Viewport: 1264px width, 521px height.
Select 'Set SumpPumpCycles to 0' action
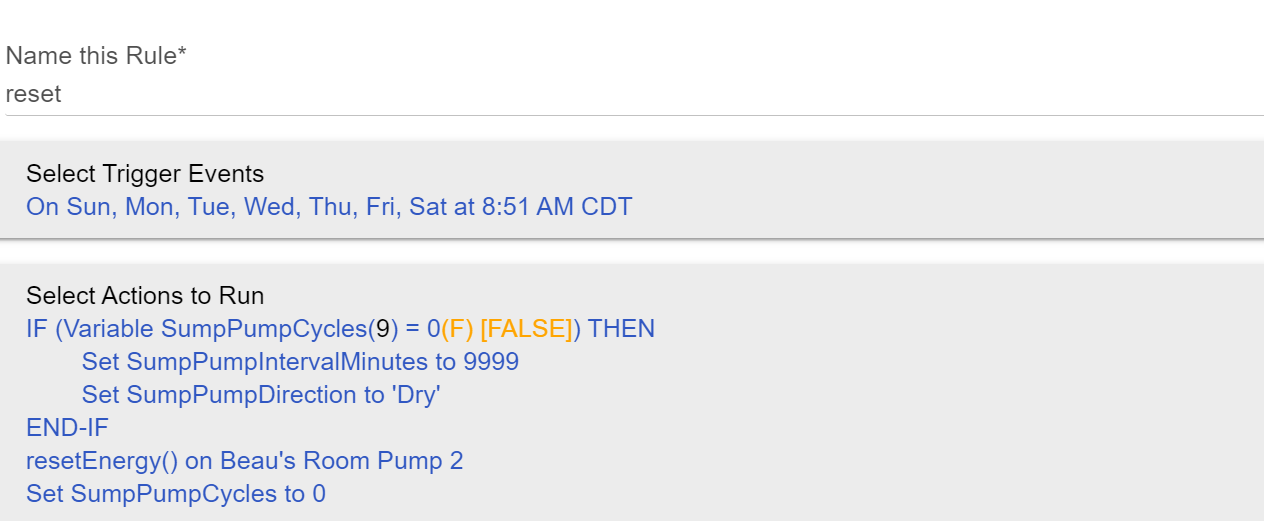coord(176,494)
